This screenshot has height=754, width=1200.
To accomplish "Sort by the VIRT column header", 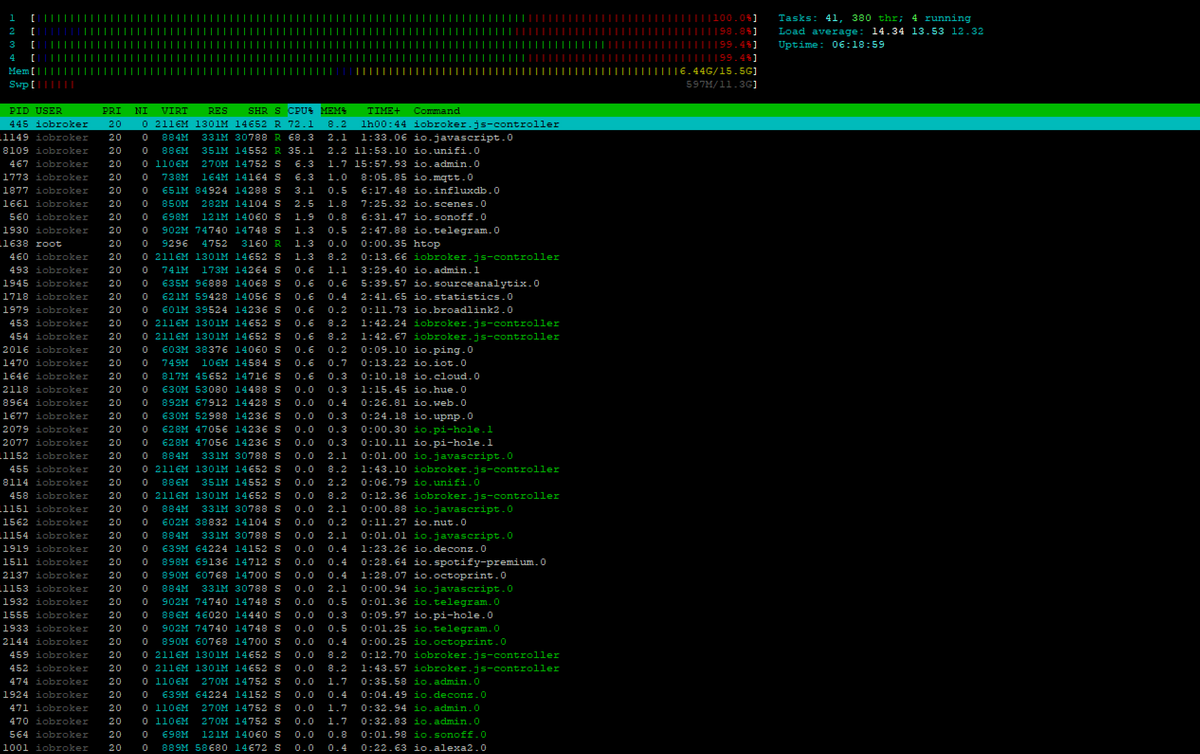I will (x=175, y=111).
